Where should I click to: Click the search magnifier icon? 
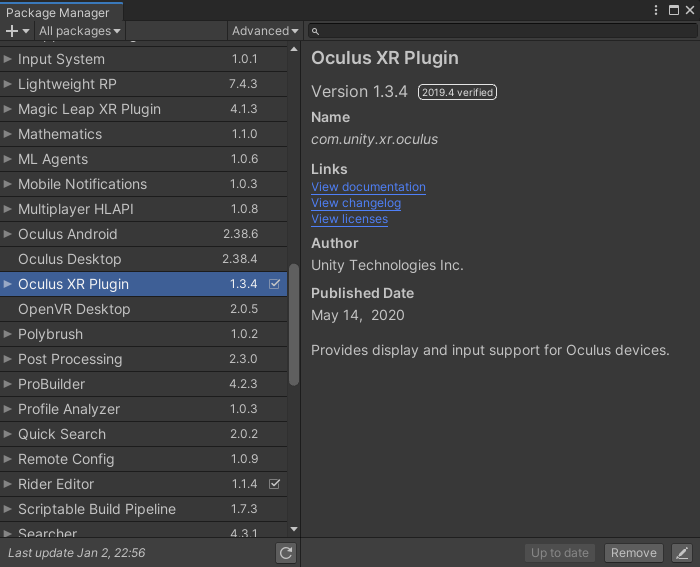point(315,32)
